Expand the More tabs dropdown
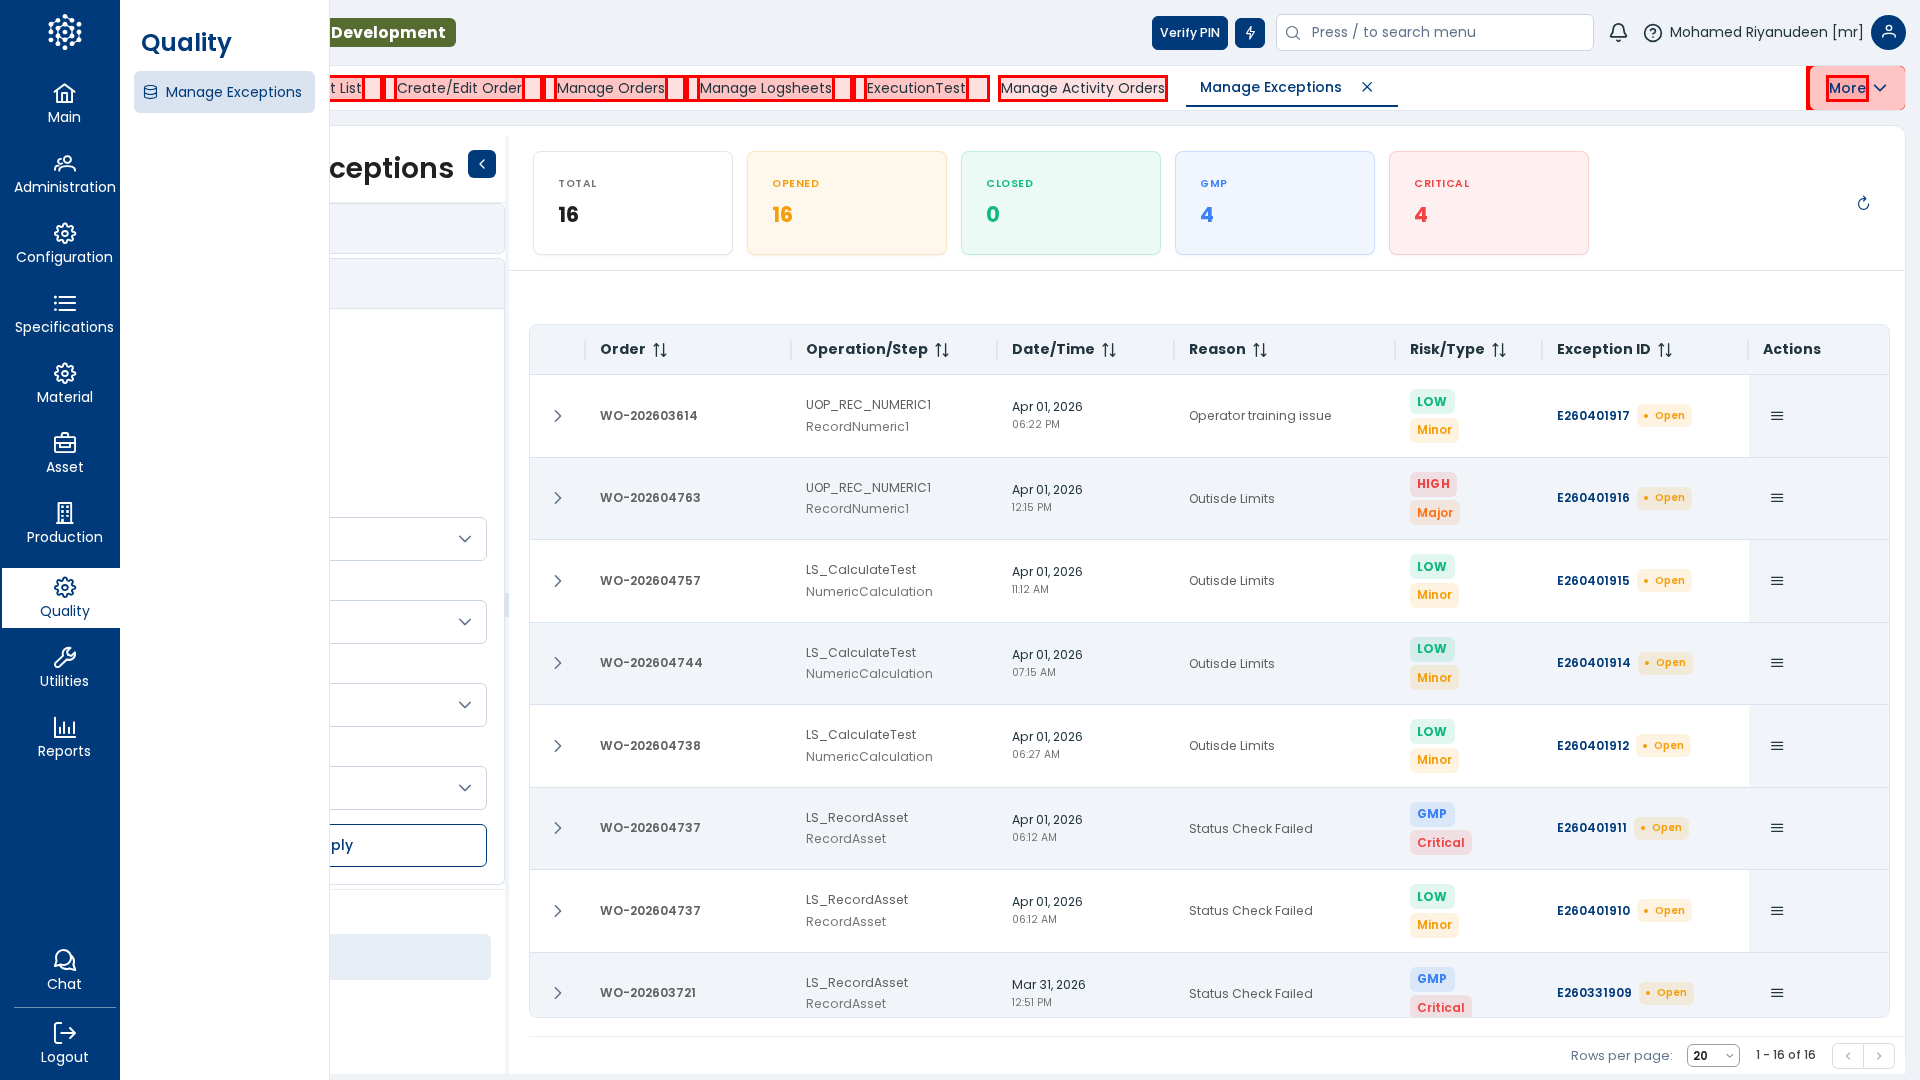1920x1080 pixels. click(1857, 88)
